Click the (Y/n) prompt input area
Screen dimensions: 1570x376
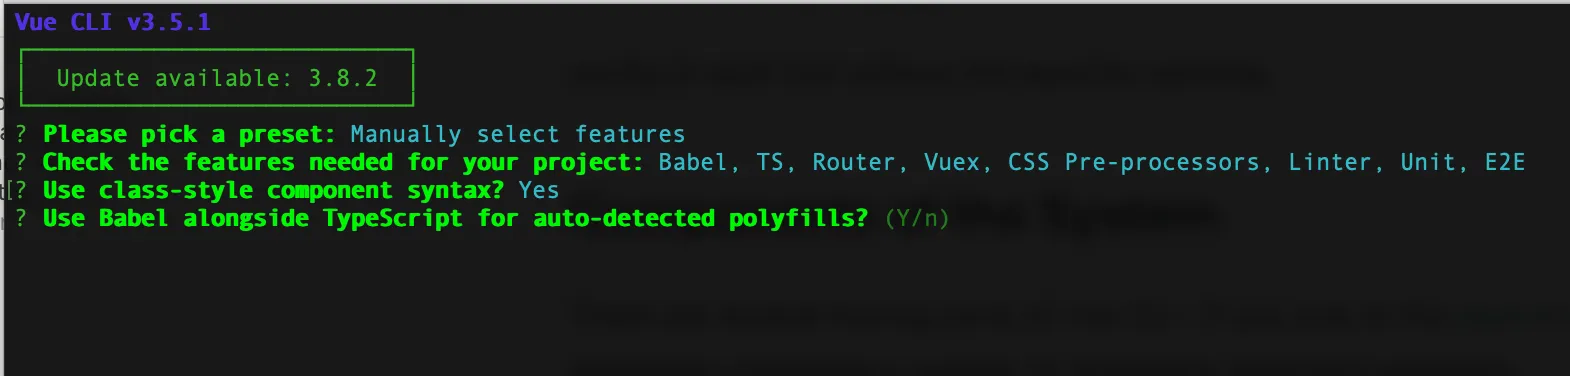coord(917,218)
